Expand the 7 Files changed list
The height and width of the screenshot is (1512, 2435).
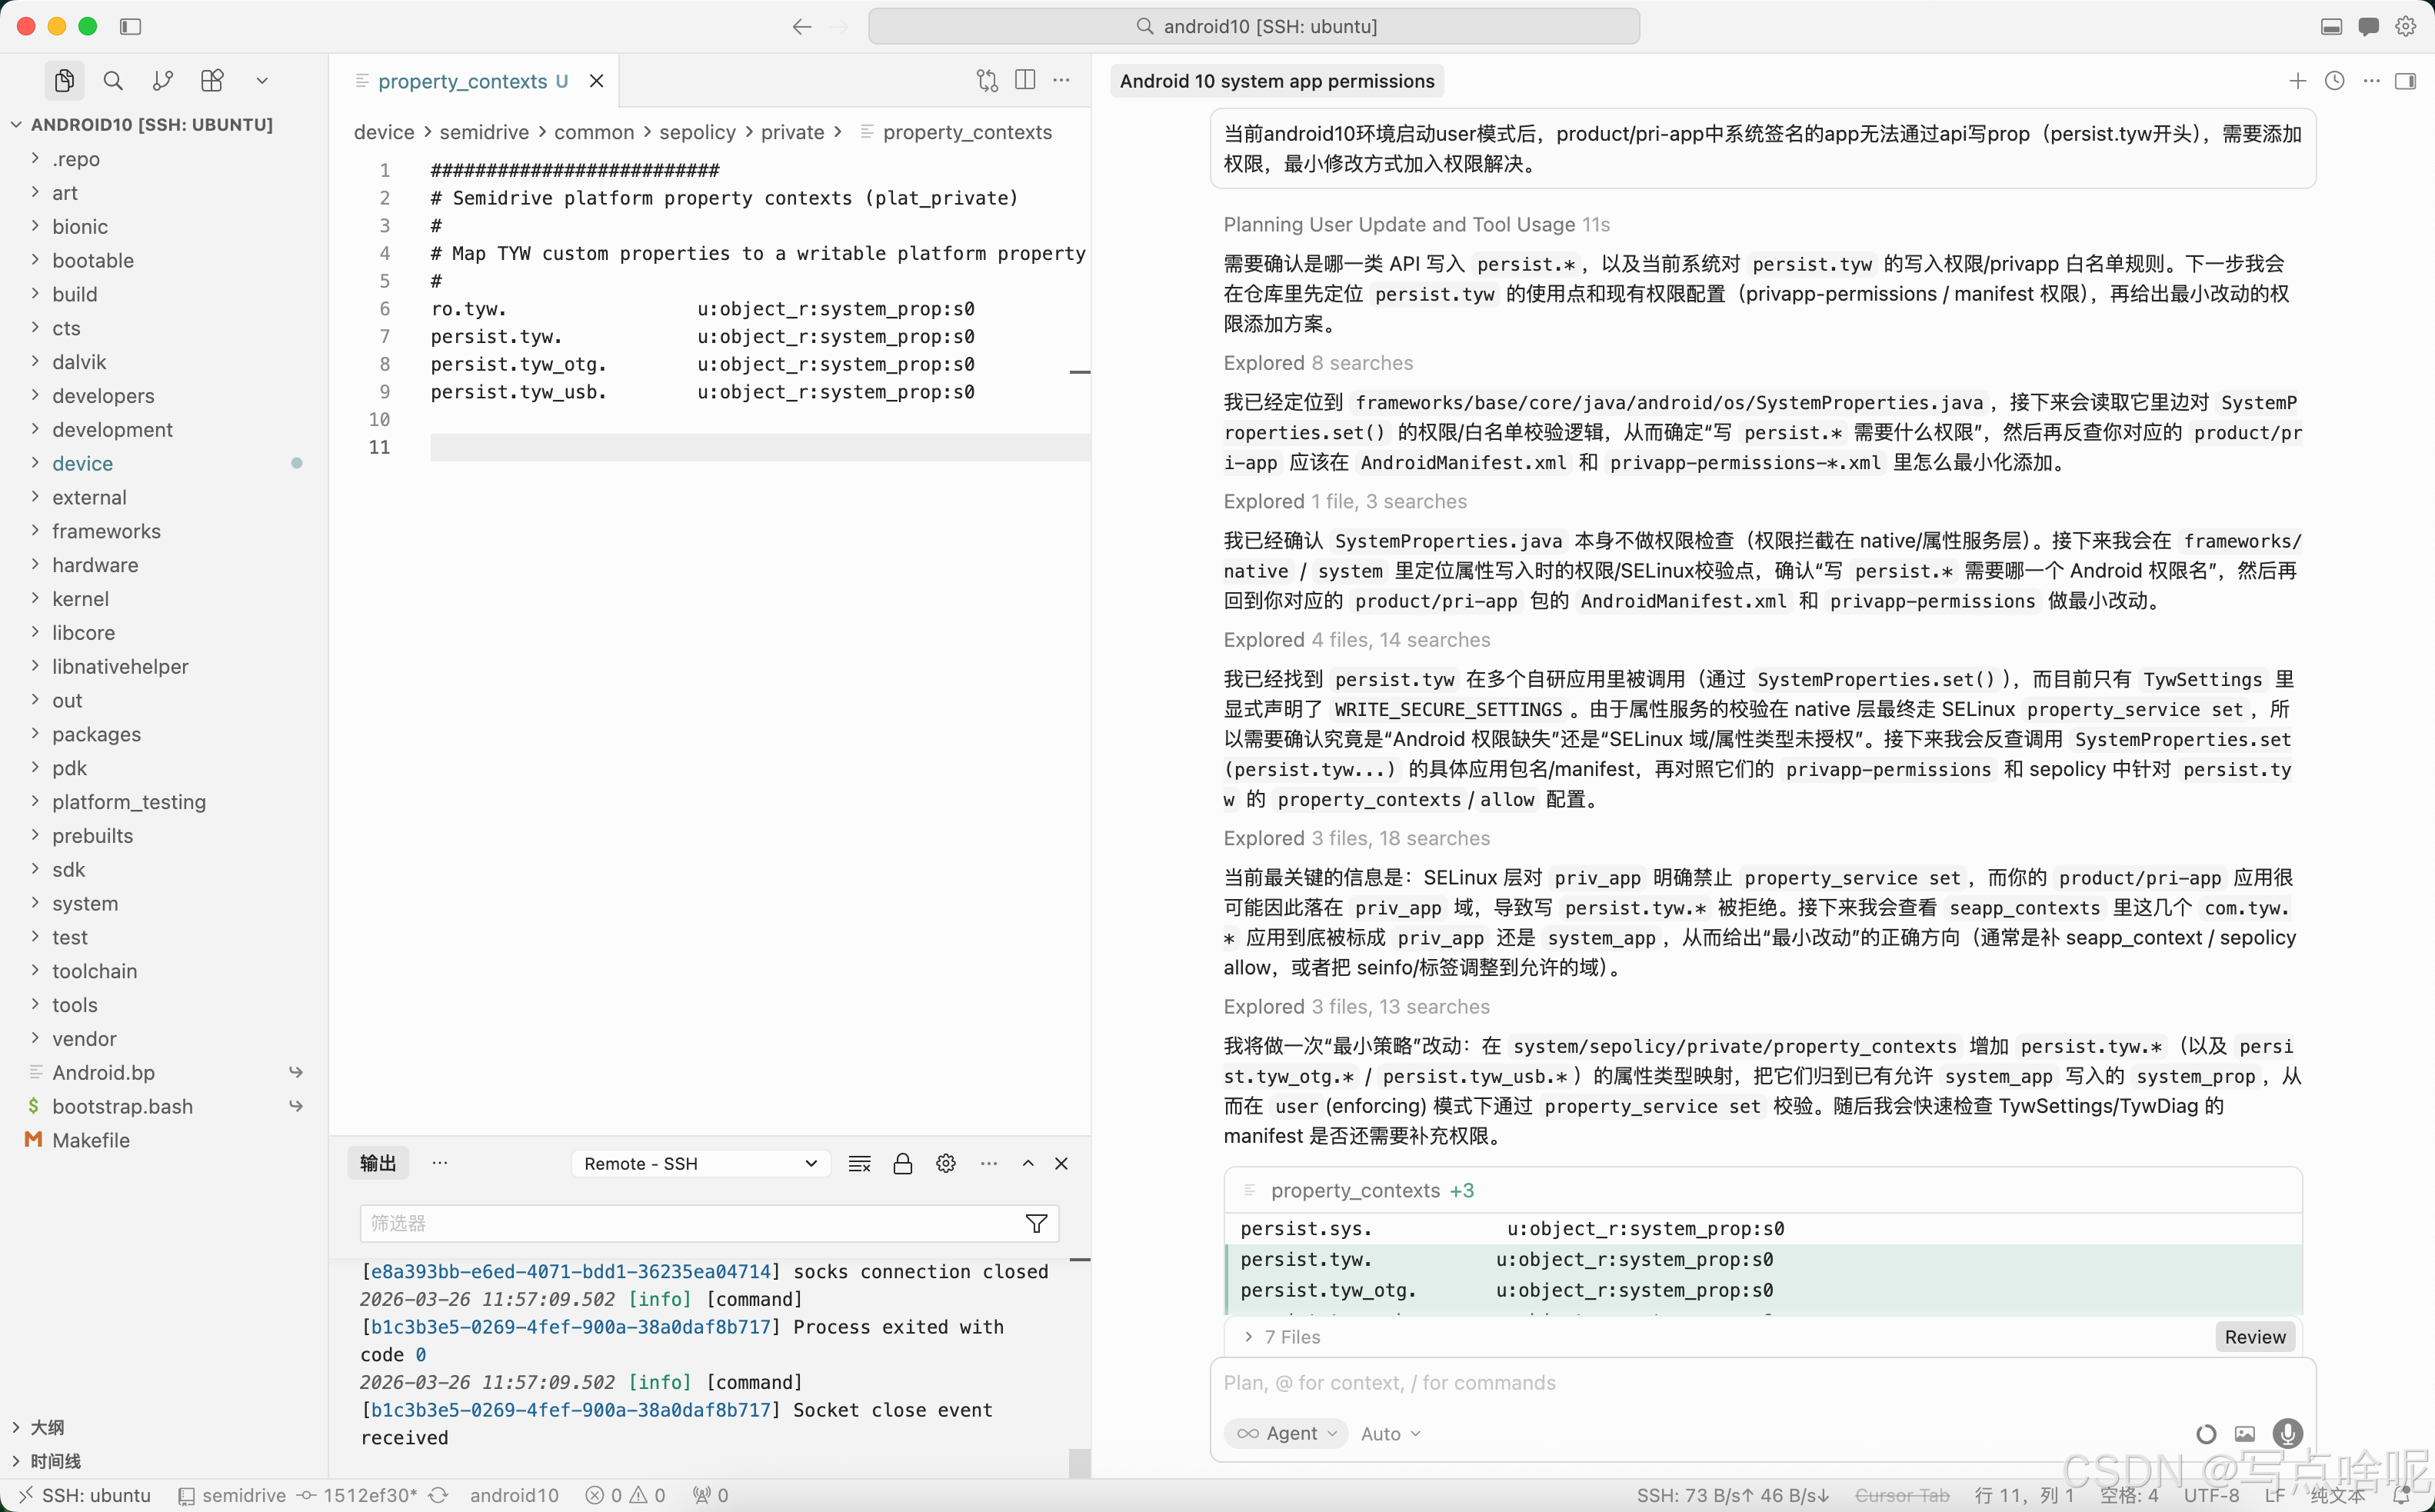[x=1282, y=1337]
